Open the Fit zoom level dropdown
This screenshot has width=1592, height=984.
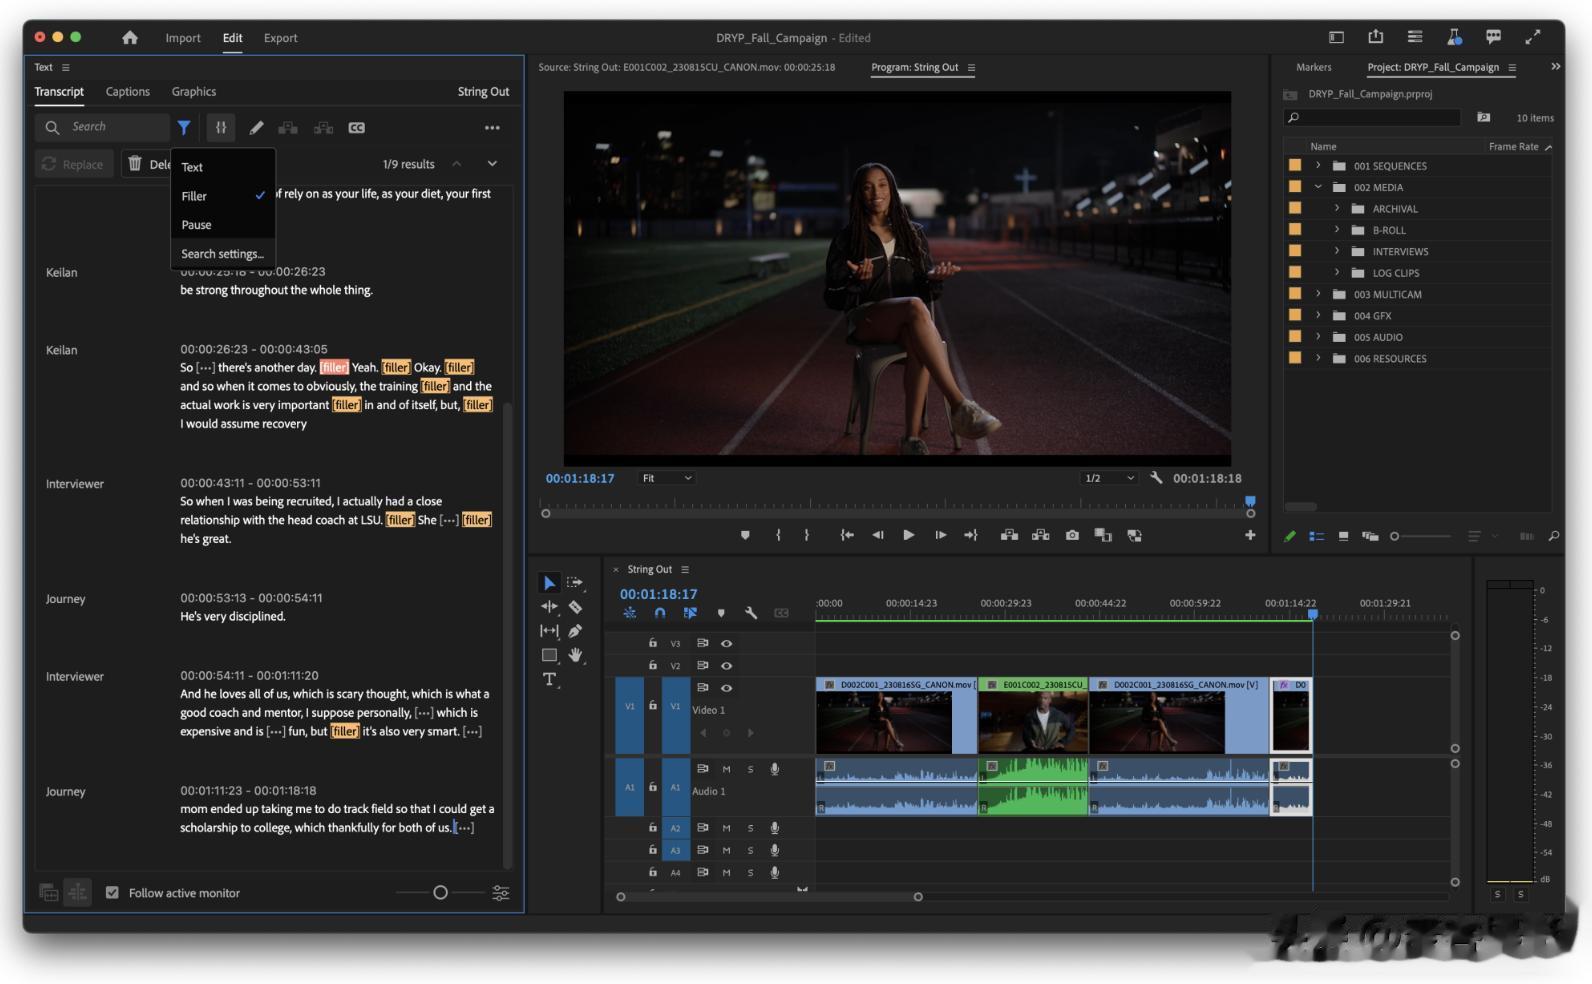point(667,479)
